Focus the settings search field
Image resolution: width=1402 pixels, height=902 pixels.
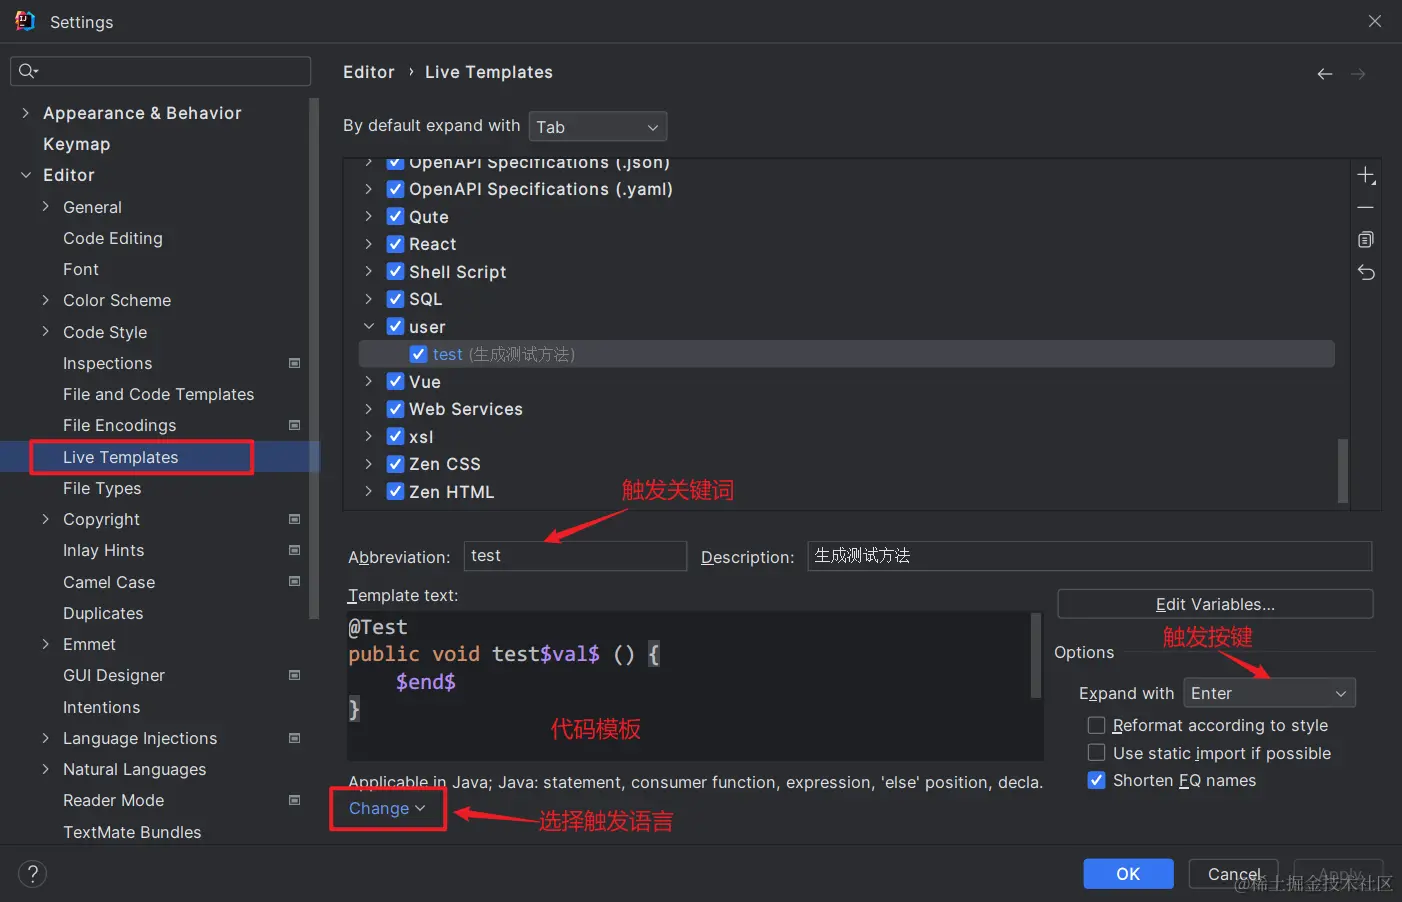coord(160,71)
